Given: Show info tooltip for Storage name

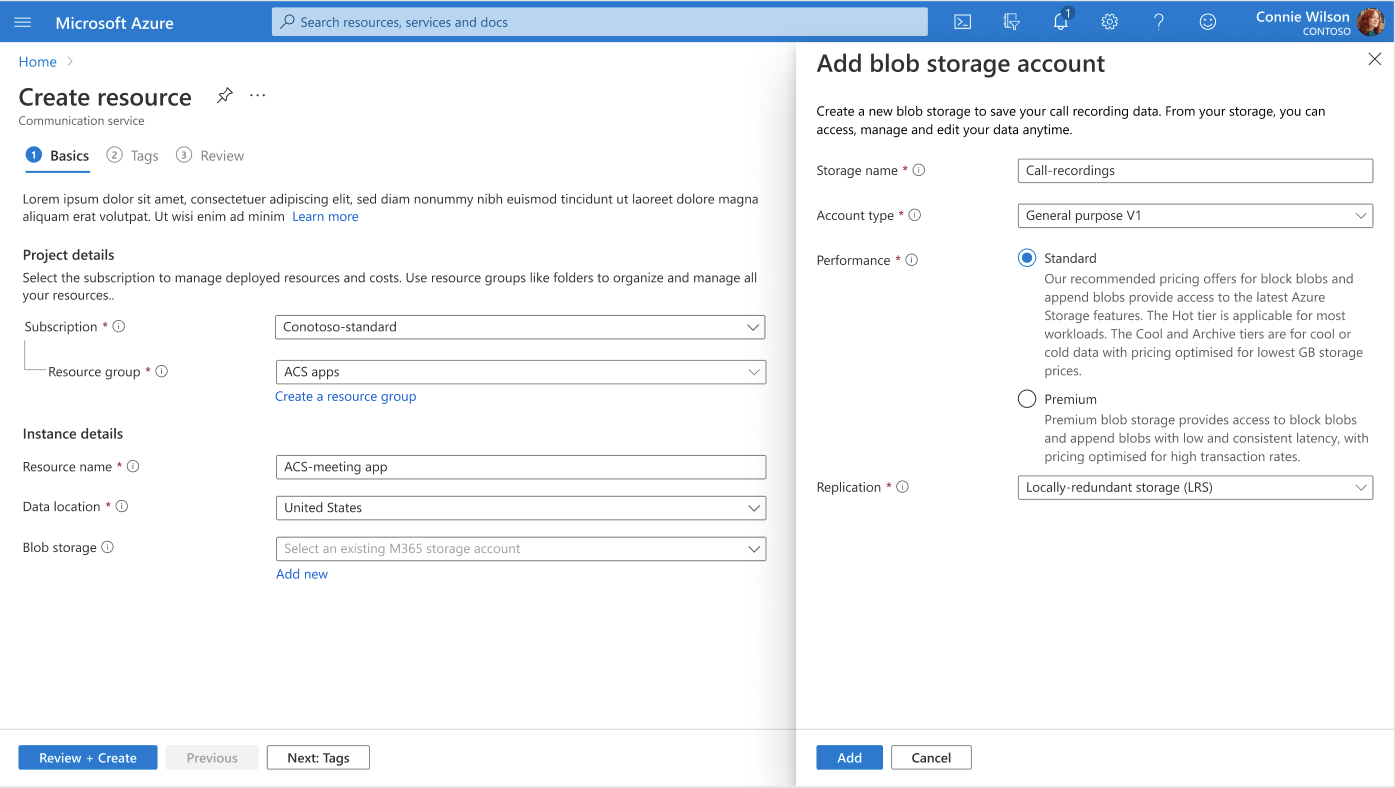Looking at the screenshot, I should coord(919,170).
